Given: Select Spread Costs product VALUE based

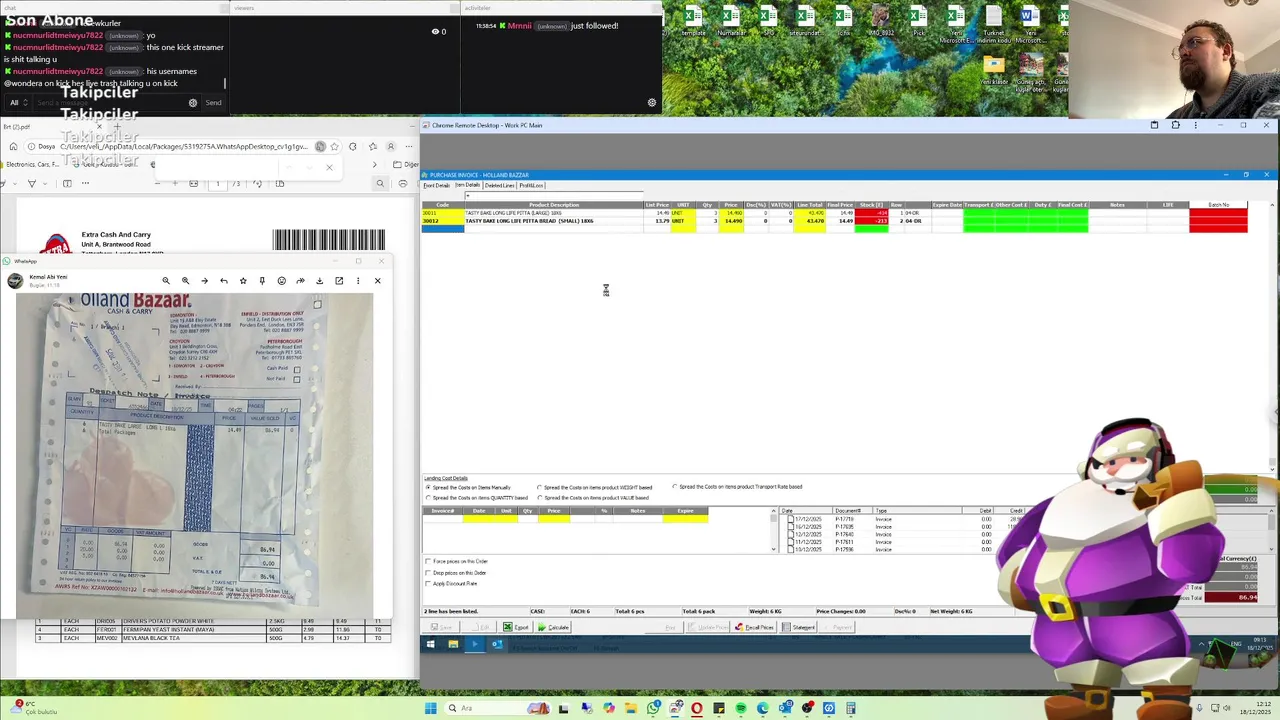Looking at the screenshot, I should point(541,497).
